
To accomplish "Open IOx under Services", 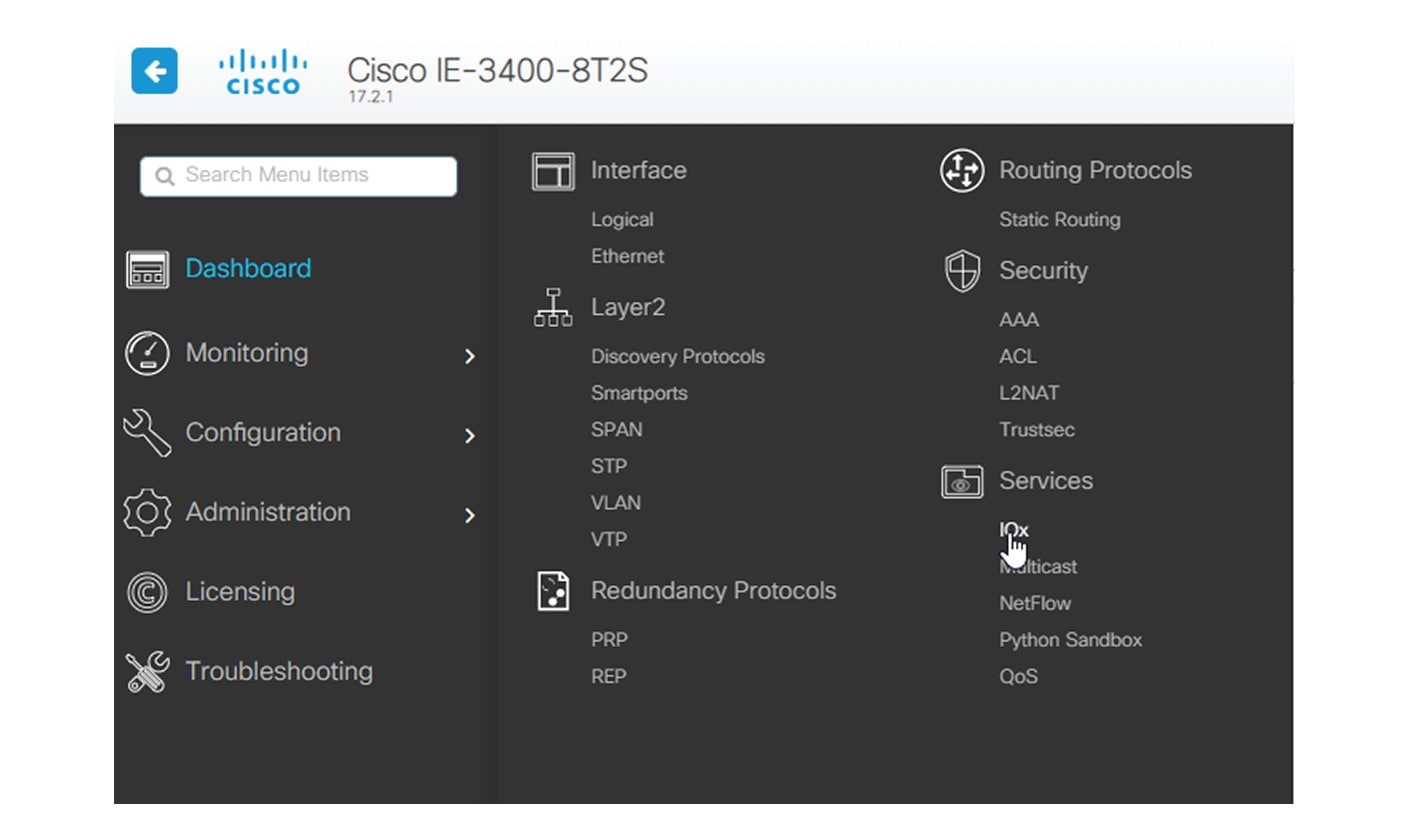I will (x=1014, y=529).
